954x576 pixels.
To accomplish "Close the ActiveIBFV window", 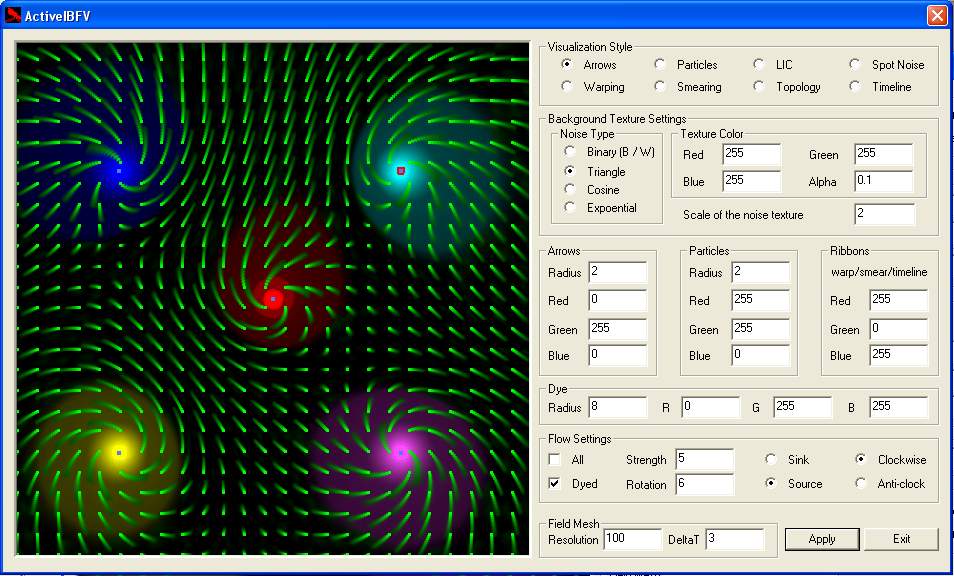I will 936,15.
